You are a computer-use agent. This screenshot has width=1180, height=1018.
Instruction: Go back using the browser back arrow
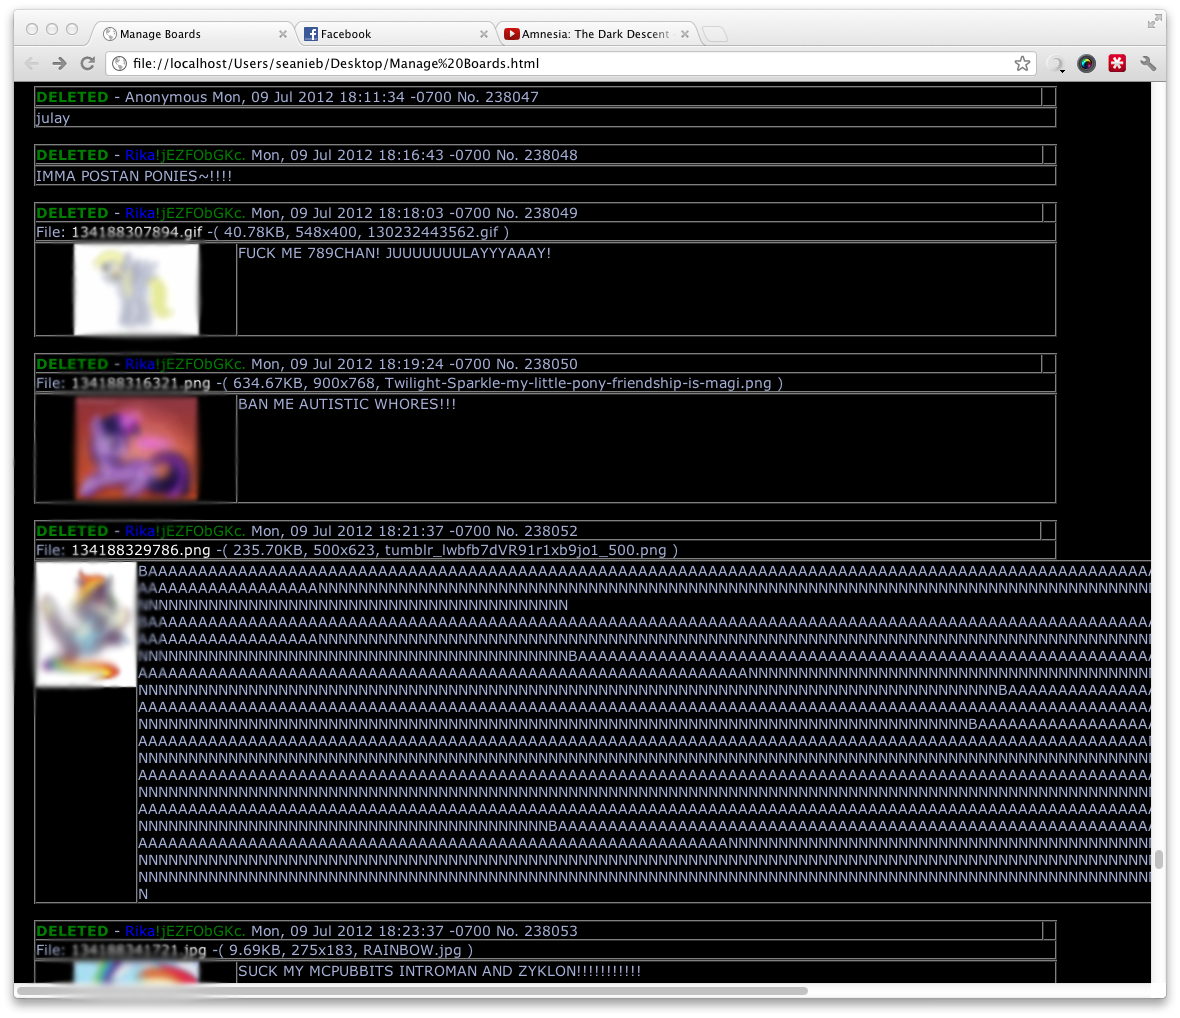coord(31,64)
